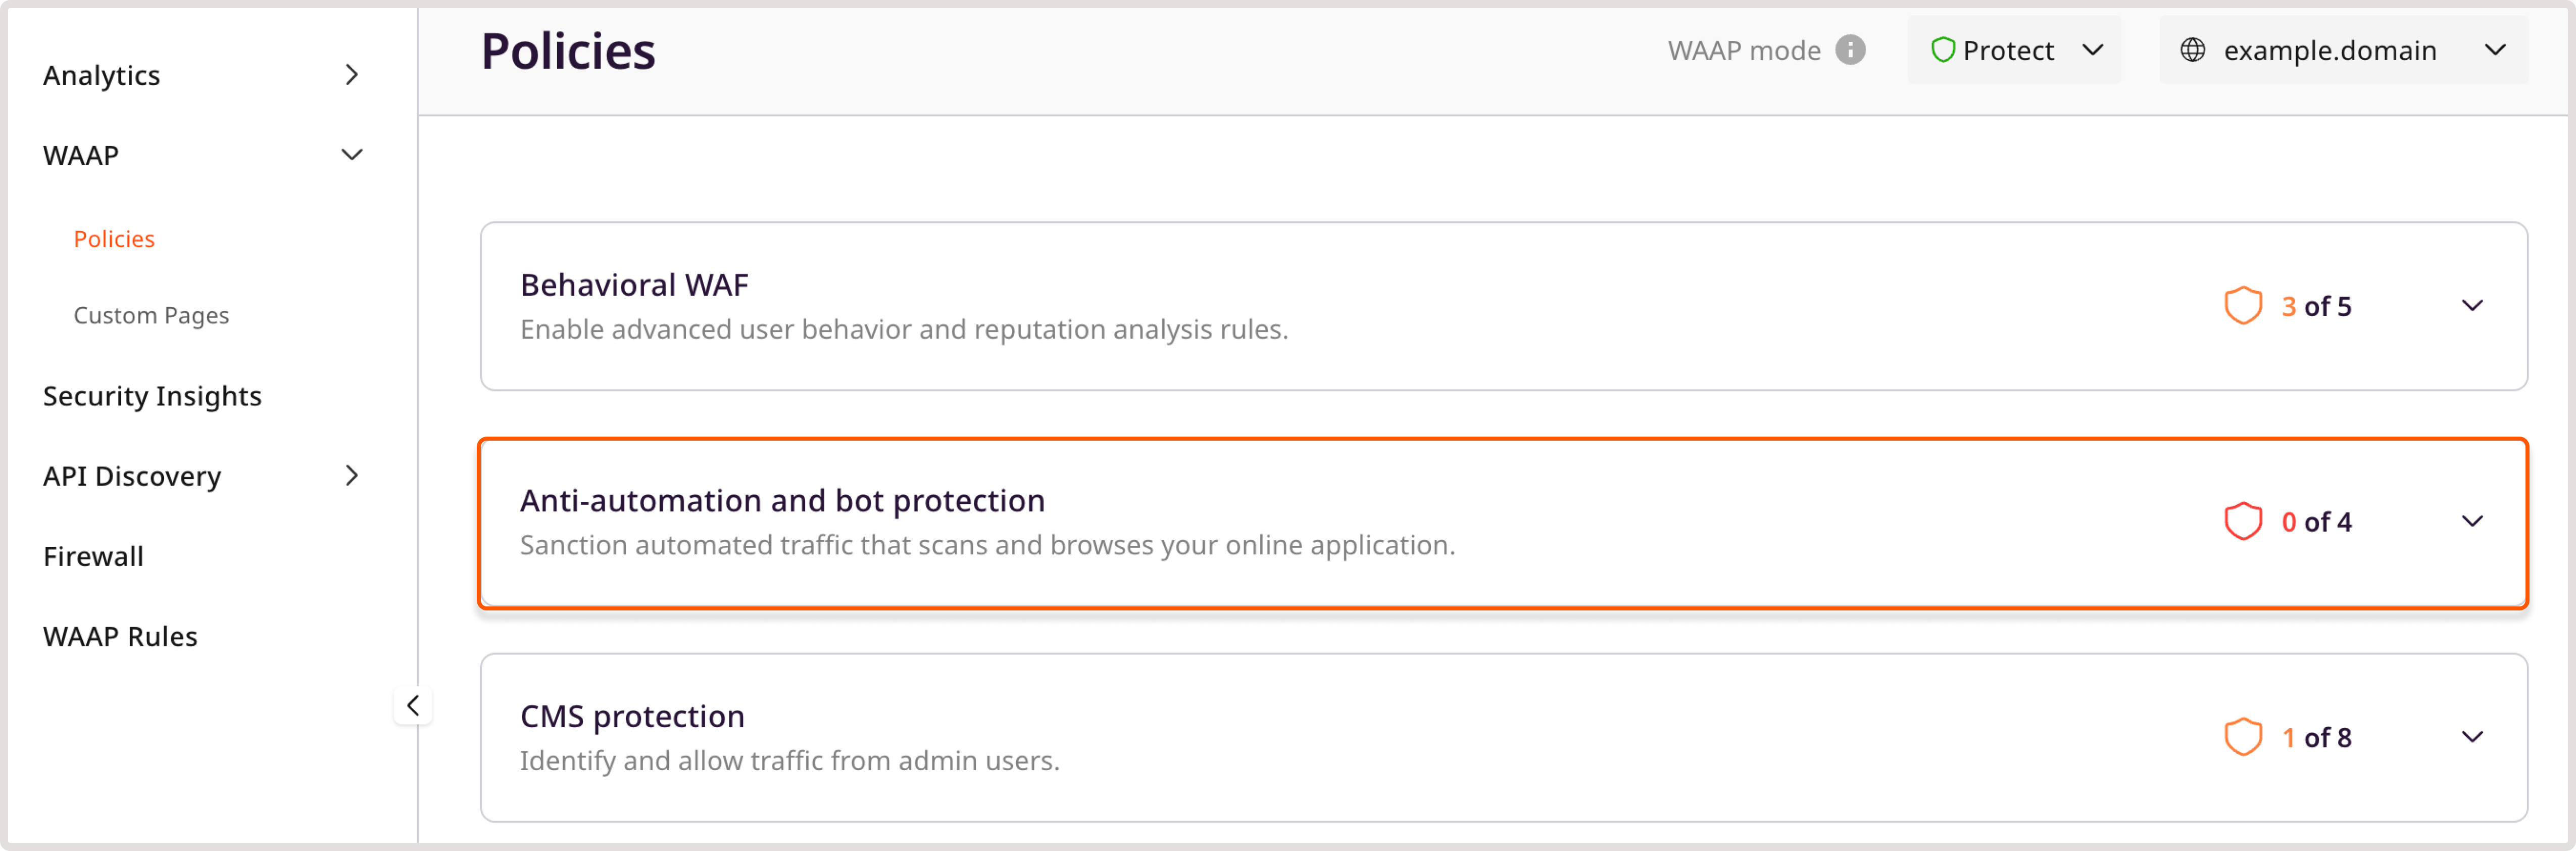Expand the API Discovery sidebar menu
The height and width of the screenshot is (851, 2576).
coord(351,476)
